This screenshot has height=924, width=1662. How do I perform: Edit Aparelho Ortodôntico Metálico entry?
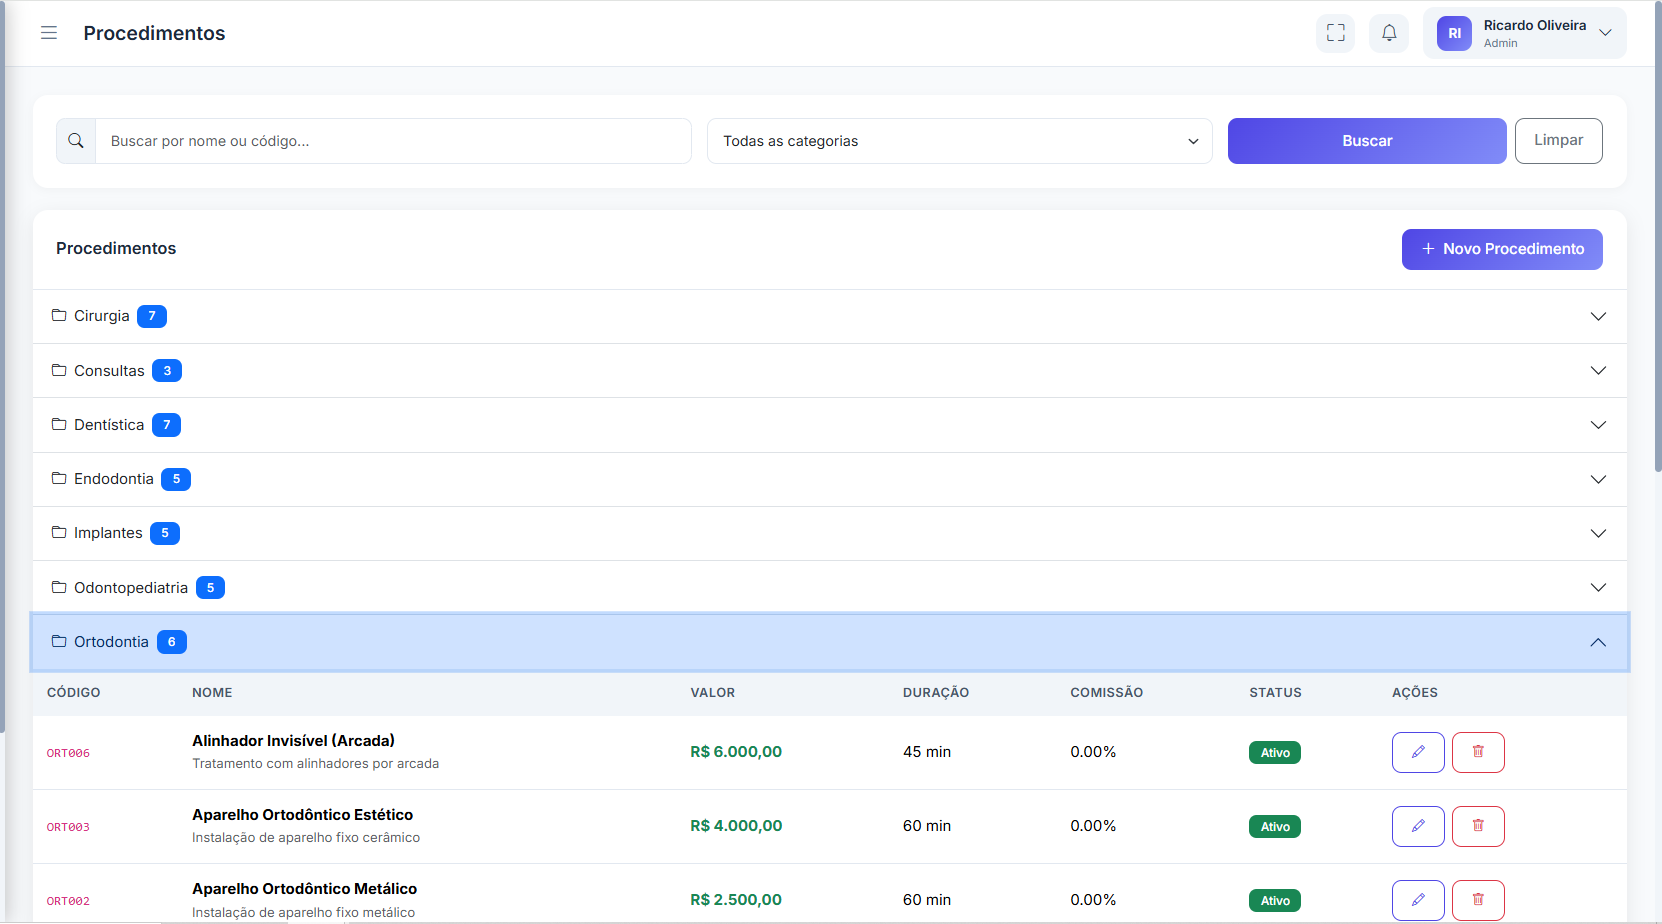pyautogui.click(x=1417, y=900)
